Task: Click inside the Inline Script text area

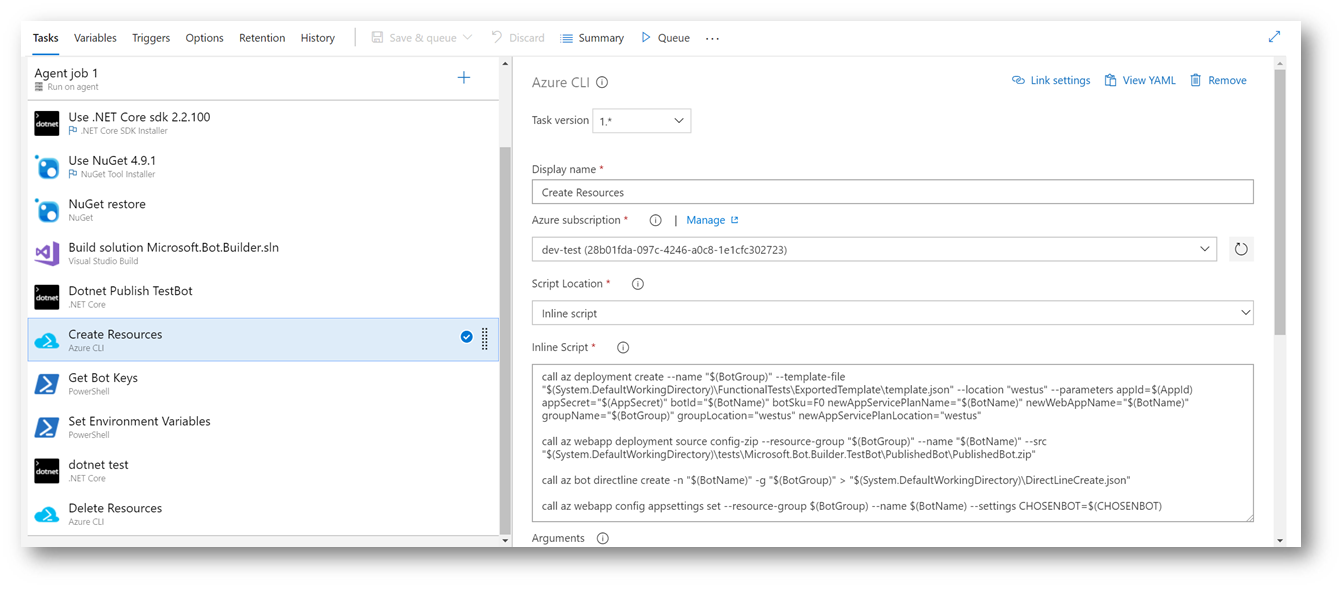Action: point(892,443)
